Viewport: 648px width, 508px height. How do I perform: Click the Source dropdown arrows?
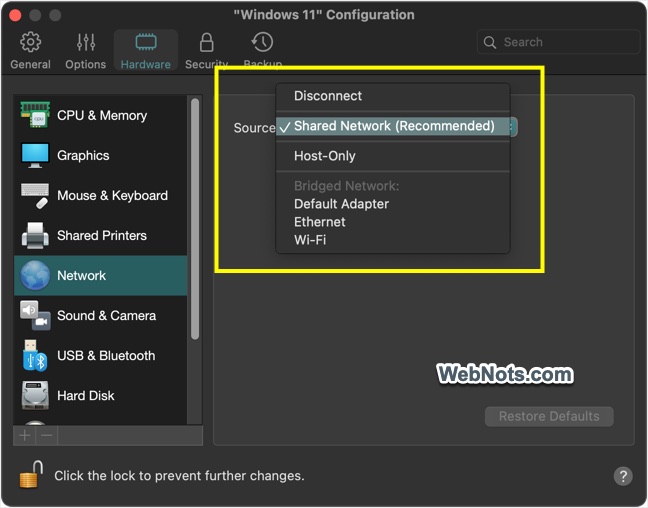pos(512,126)
